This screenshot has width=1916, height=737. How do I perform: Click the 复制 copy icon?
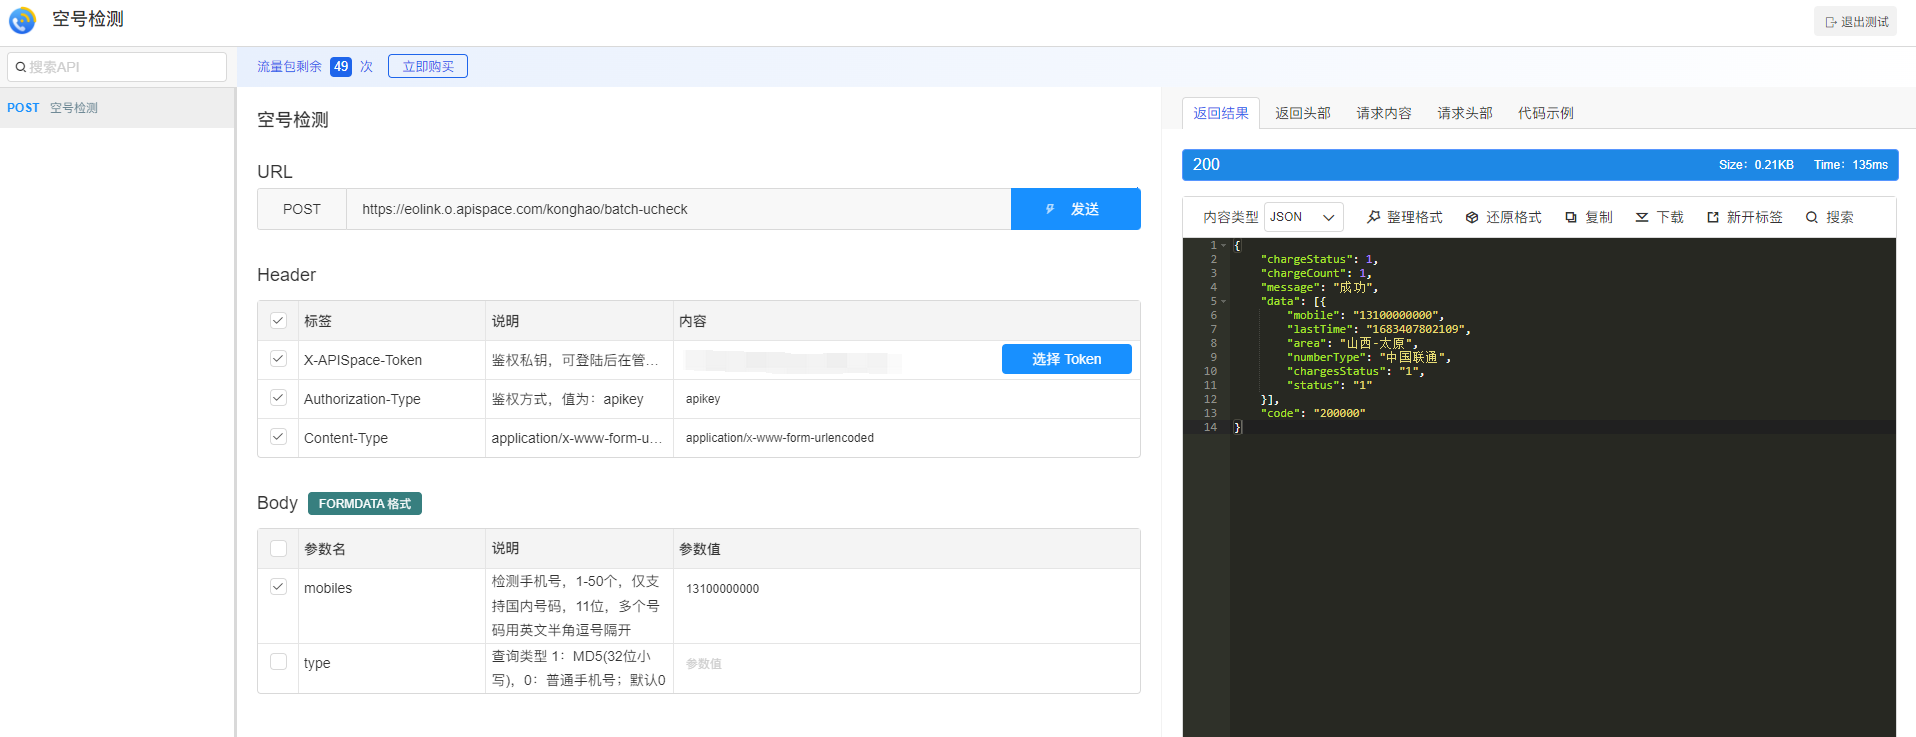[x=1571, y=217]
